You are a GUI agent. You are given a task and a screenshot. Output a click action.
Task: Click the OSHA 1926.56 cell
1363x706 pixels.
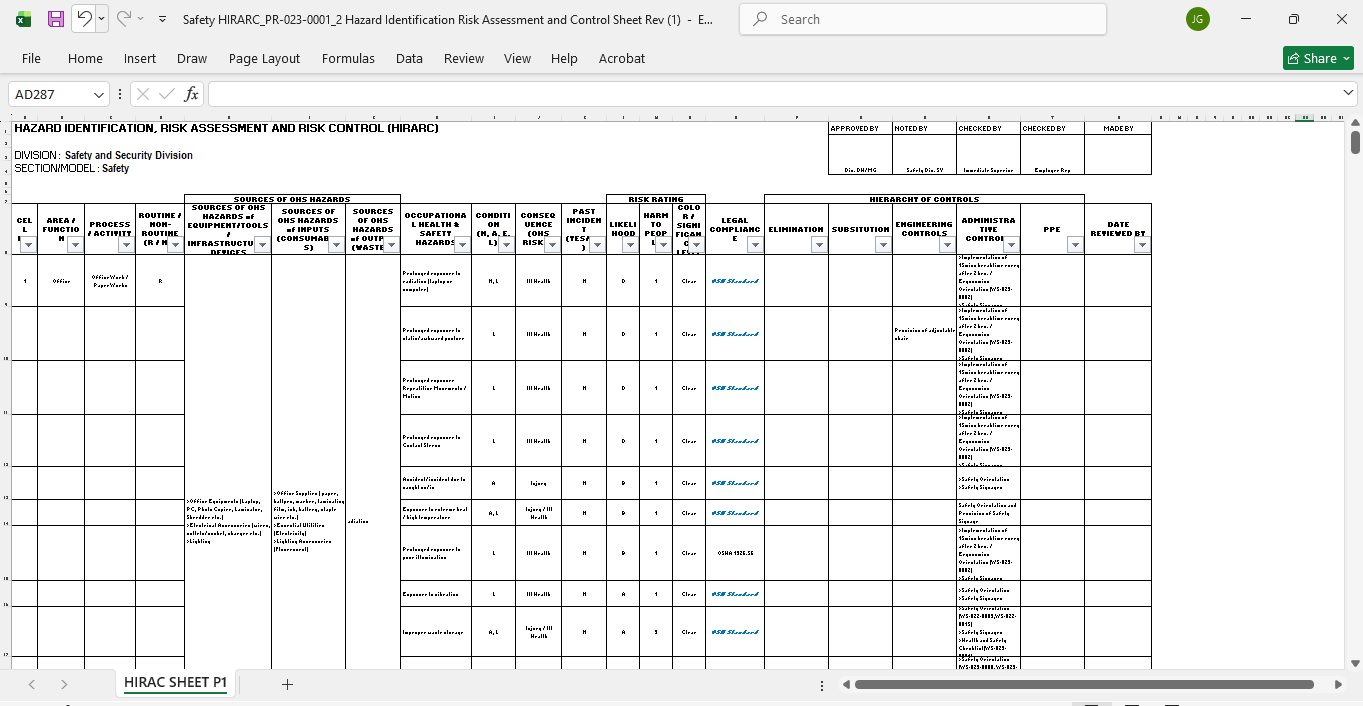click(735, 553)
